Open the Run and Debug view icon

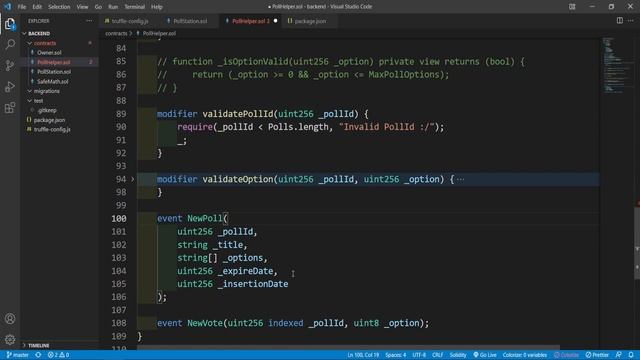tap(10, 87)
